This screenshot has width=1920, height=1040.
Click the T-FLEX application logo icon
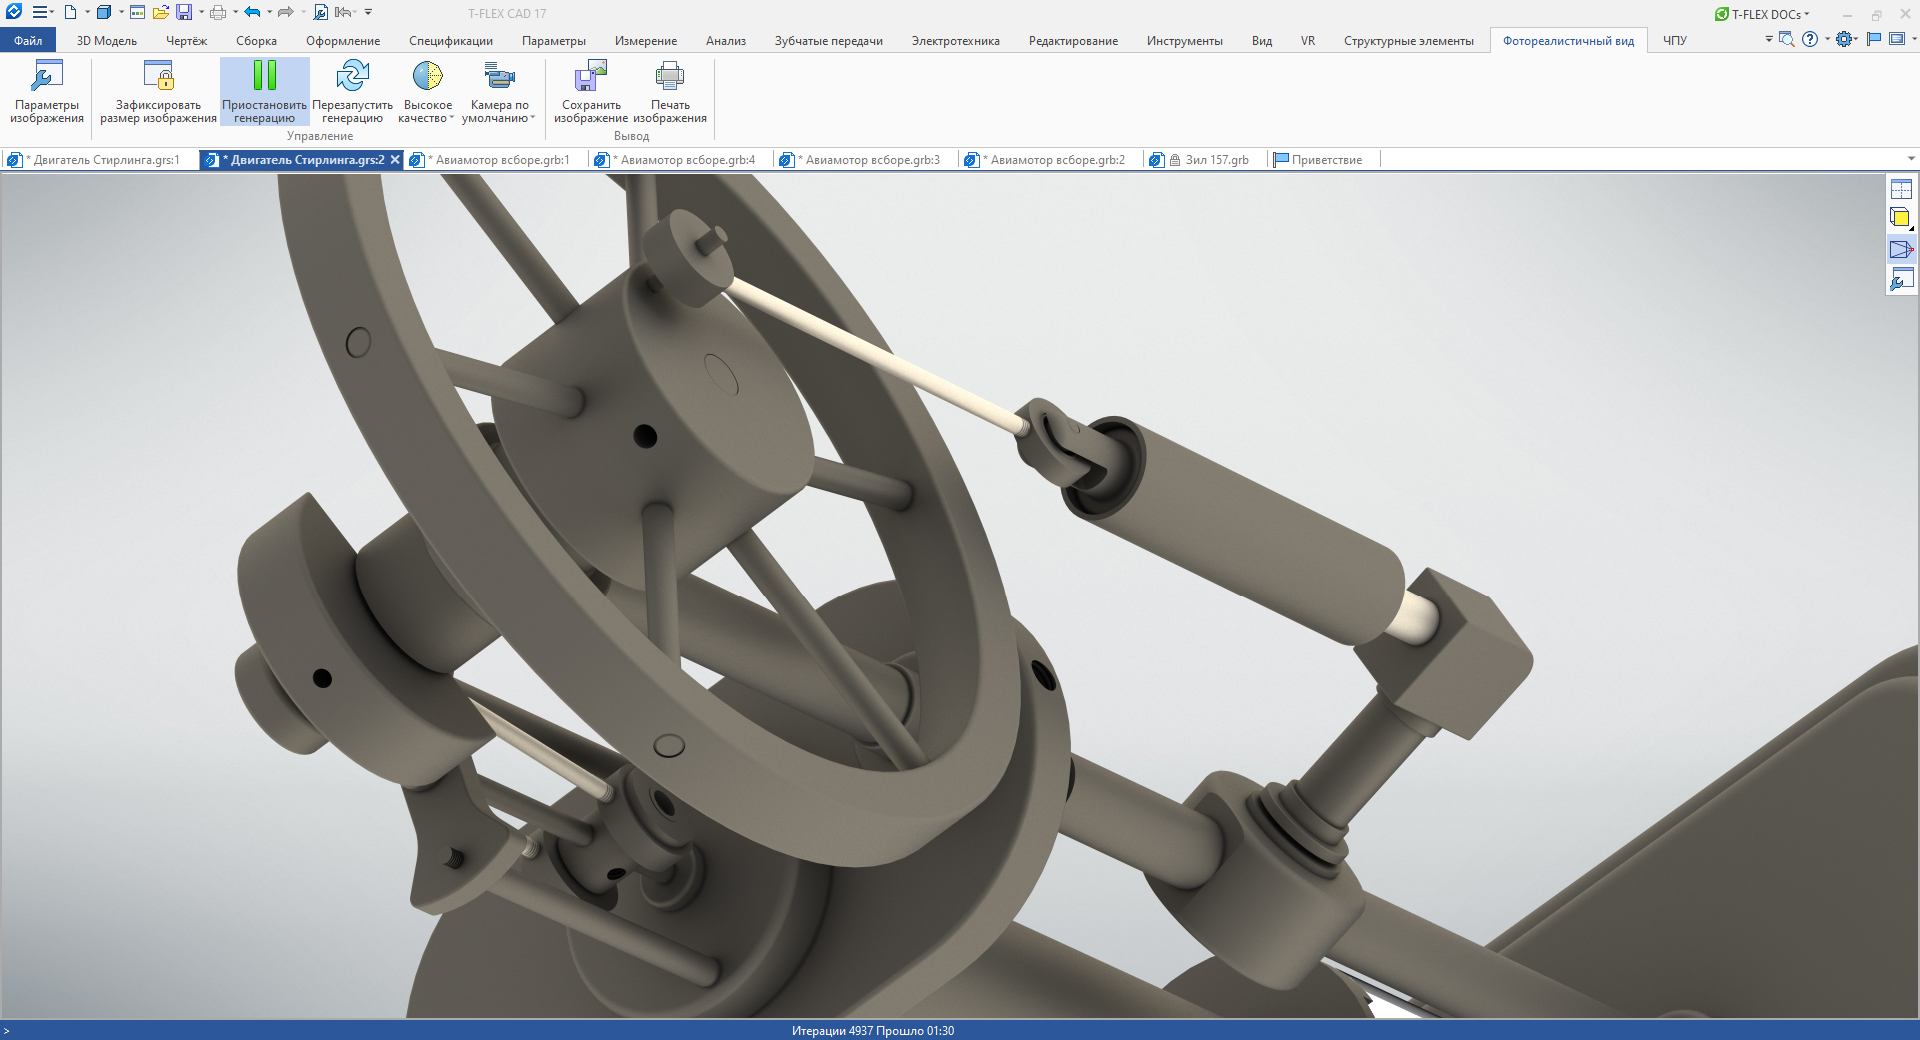pyautogui.click(x=14, y=12)
